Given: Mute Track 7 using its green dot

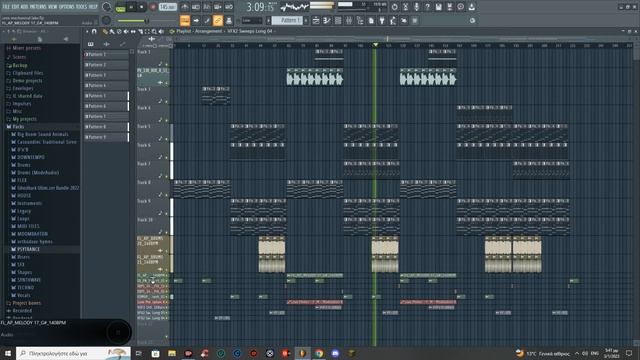Looking at the screenshot, I should coord(166,176).
